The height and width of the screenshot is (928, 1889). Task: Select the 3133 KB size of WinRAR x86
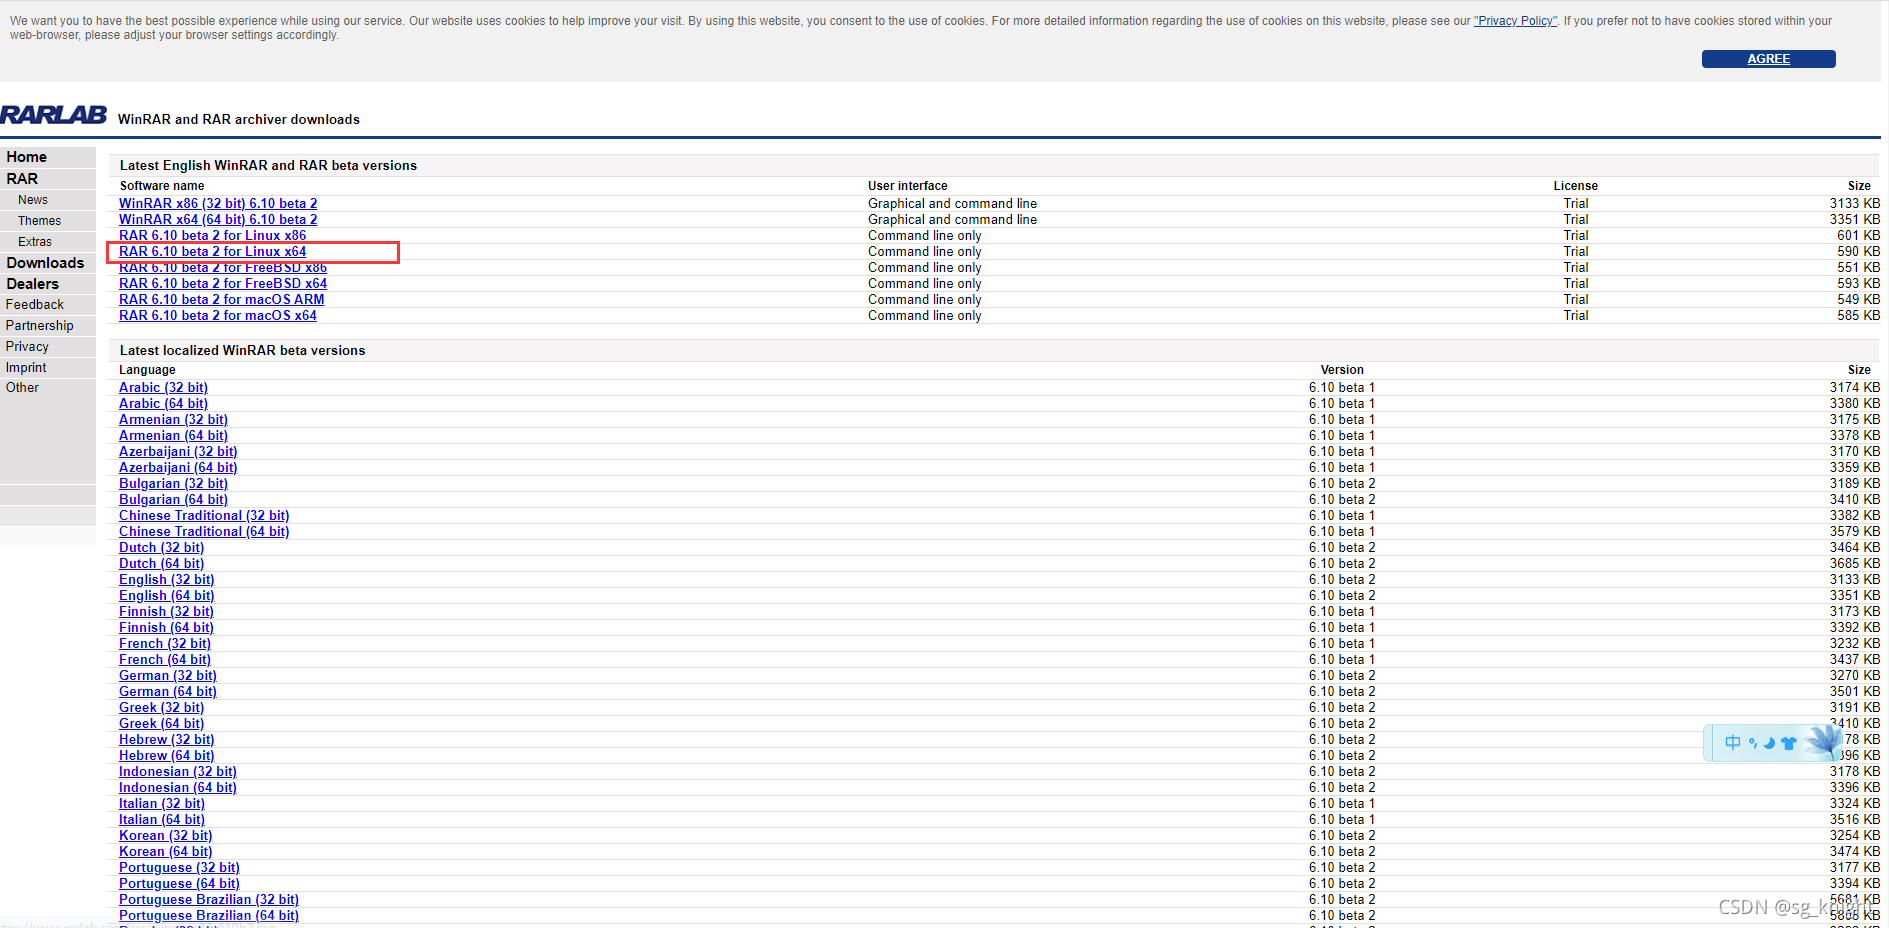[1855, 203]
